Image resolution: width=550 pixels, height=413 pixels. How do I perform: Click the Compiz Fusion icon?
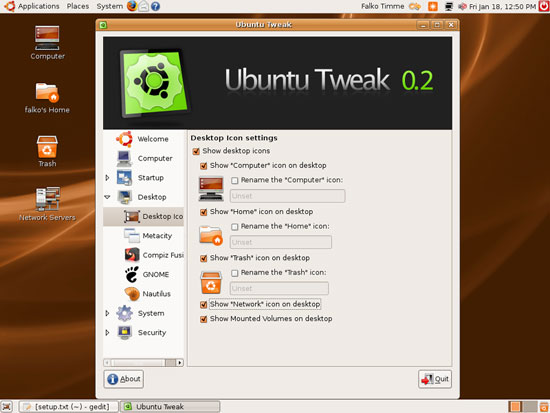(x=132, y=255)
